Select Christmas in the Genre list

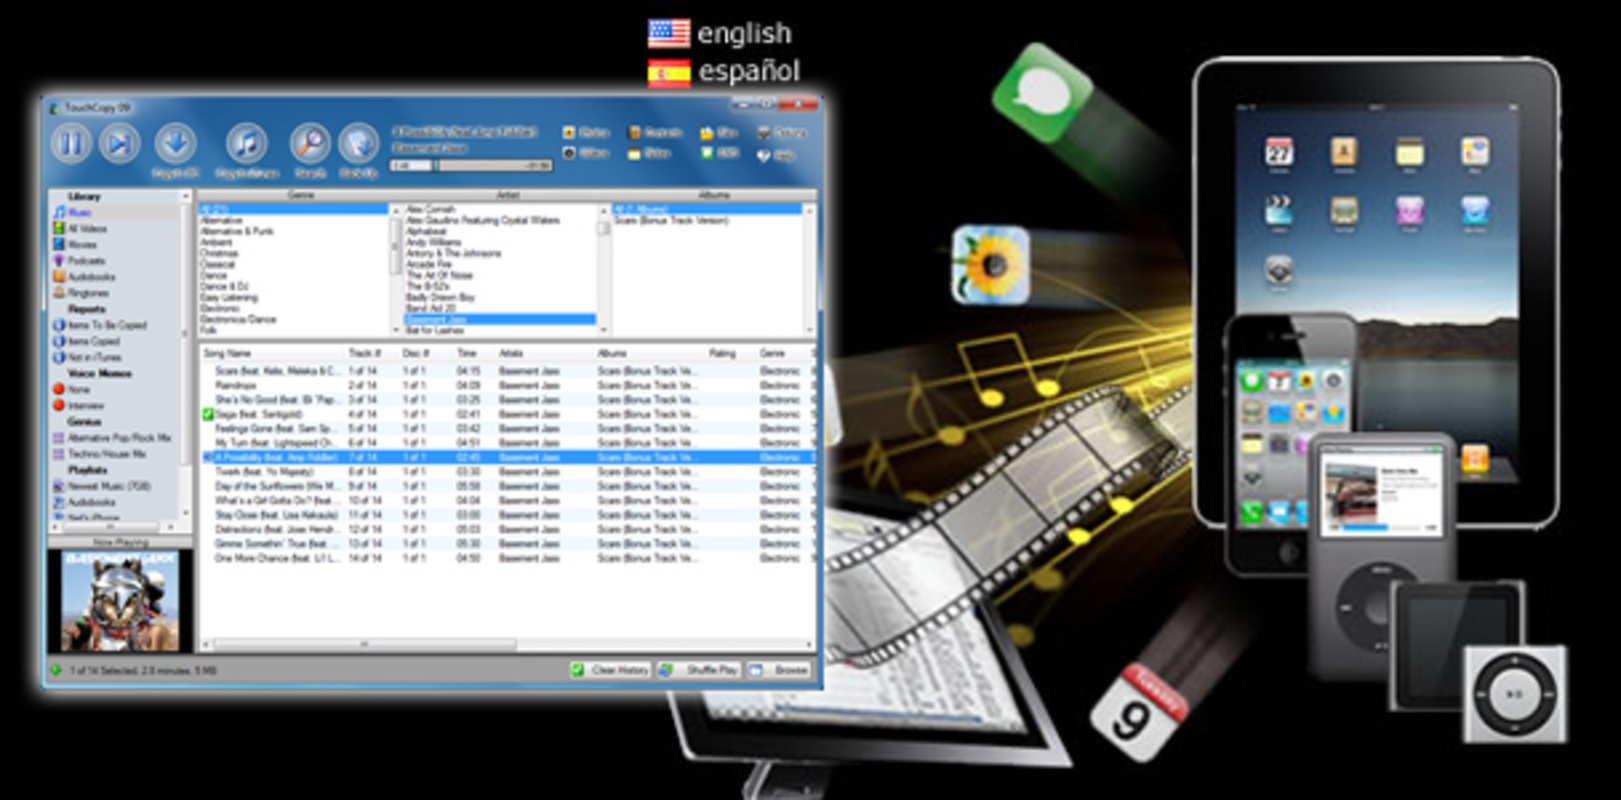[x=219, y=253]
